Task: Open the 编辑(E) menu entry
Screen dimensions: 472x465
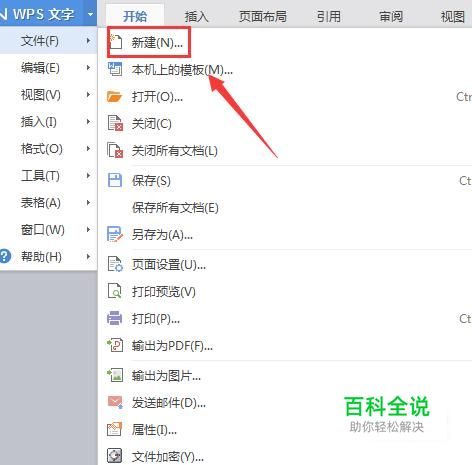Action: coord(48,68)
